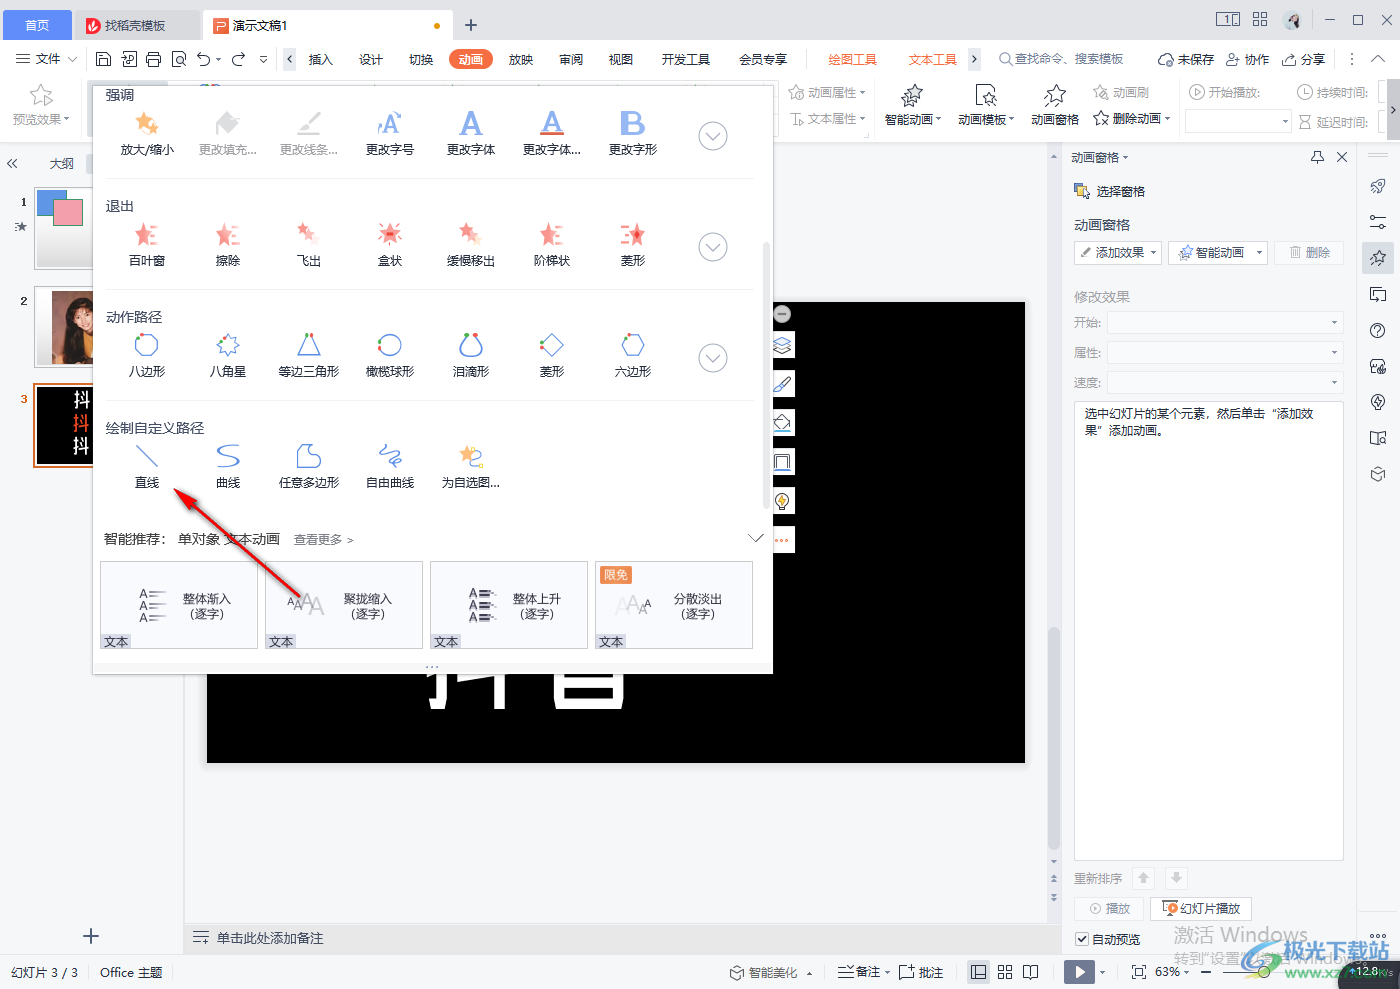Image resolution: width=1400 pixels, height=989 pixels.
Task: Open the 速度 dropdown in 修改效果
Action: pyautogui.click(x=1225, y=383)
